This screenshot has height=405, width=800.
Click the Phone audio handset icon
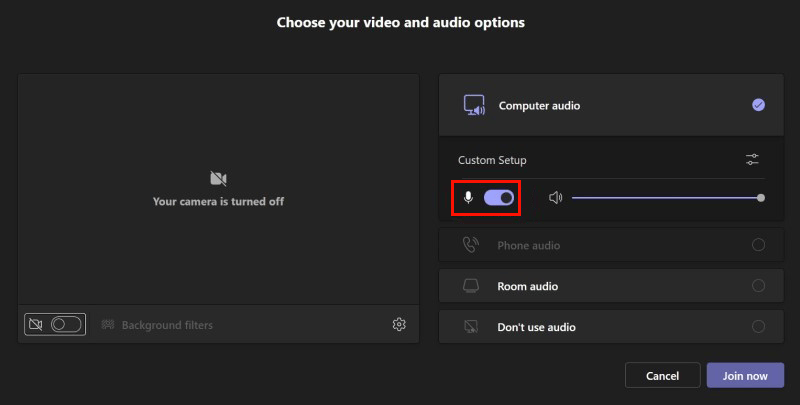click(x=470, y=245)
